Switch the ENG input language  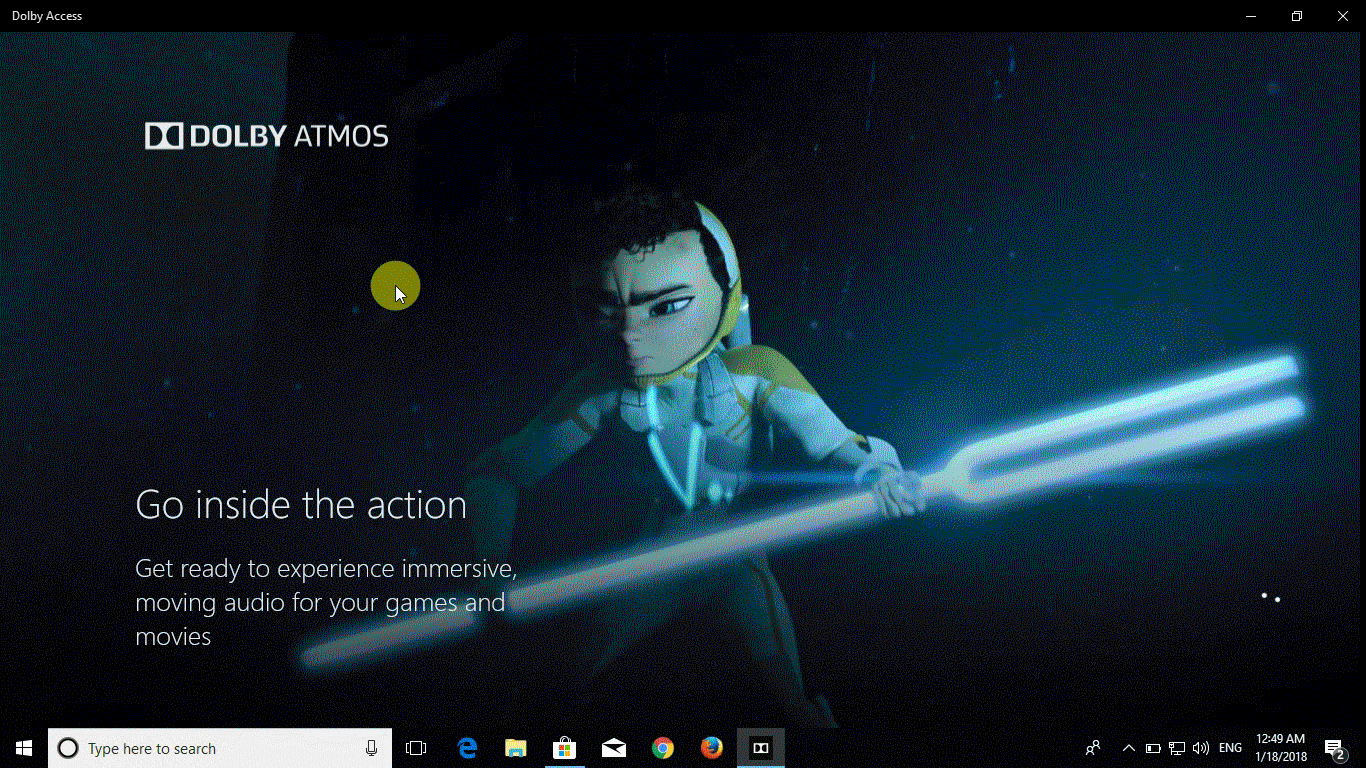(x=1231, y=748)
